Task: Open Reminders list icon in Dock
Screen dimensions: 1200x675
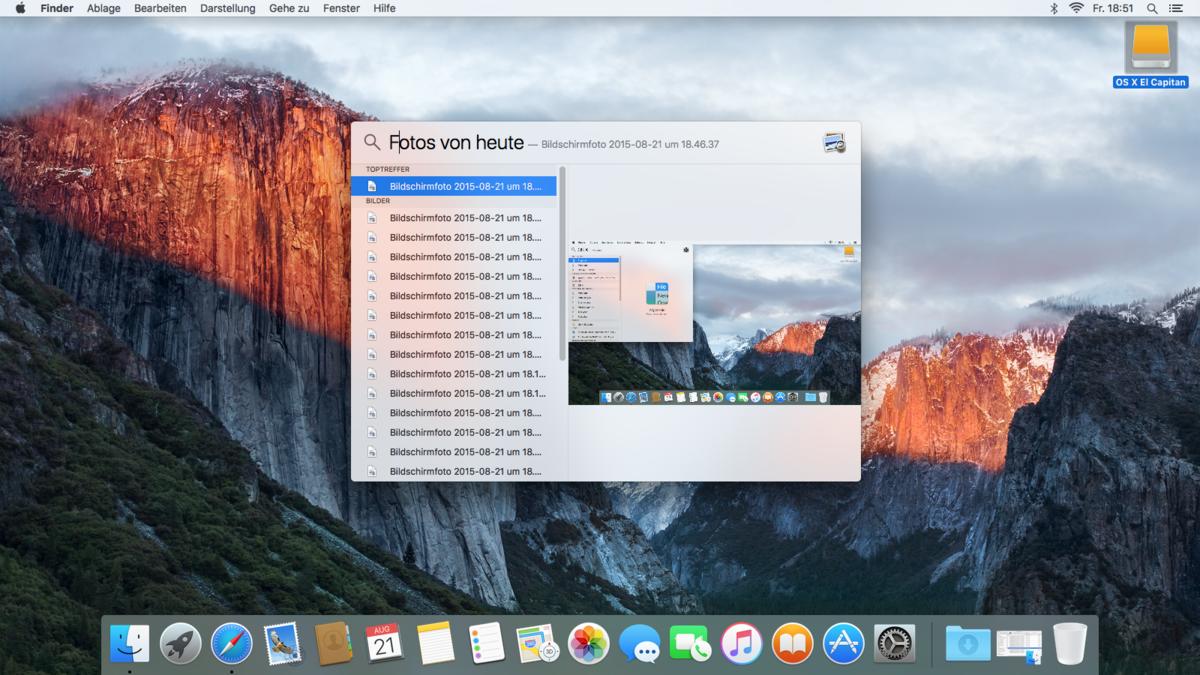Action: pyautogui.click(x=487, y=644)
